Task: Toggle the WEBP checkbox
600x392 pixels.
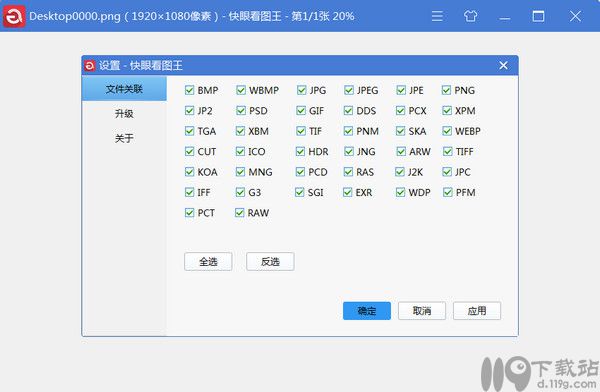Action: tap(447, 131)
